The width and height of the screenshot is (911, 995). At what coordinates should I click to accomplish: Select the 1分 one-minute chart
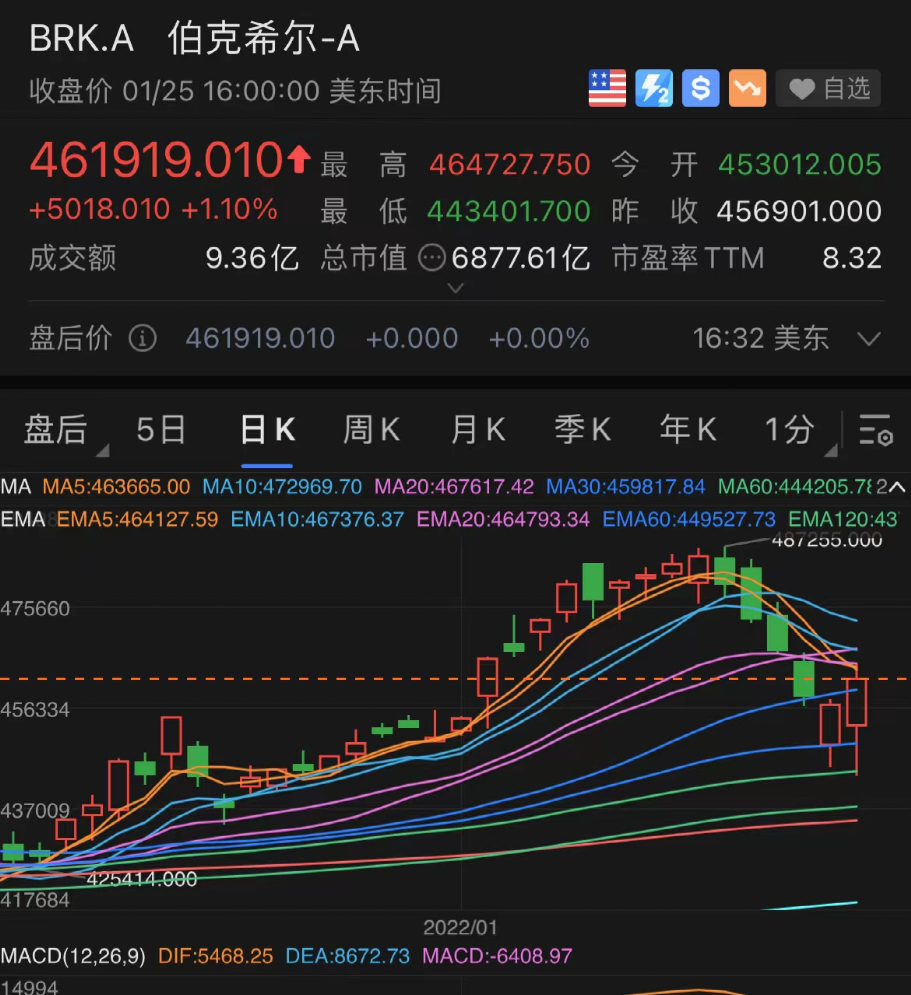[x=790, y=429]
